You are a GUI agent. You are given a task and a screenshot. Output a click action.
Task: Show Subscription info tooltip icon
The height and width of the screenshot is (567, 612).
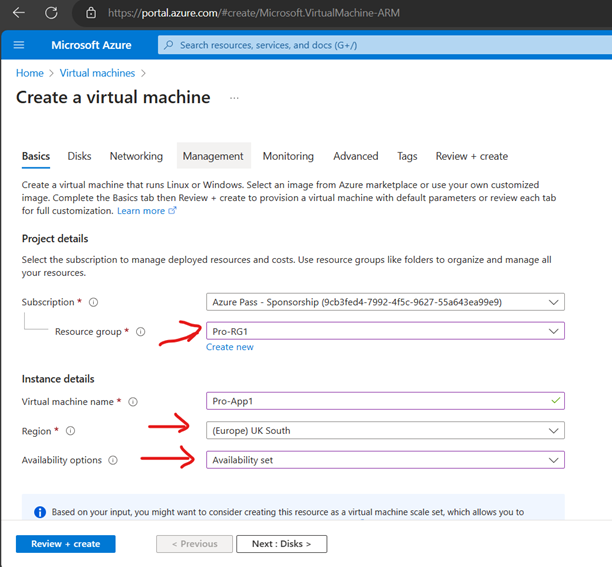pos(93,302)
